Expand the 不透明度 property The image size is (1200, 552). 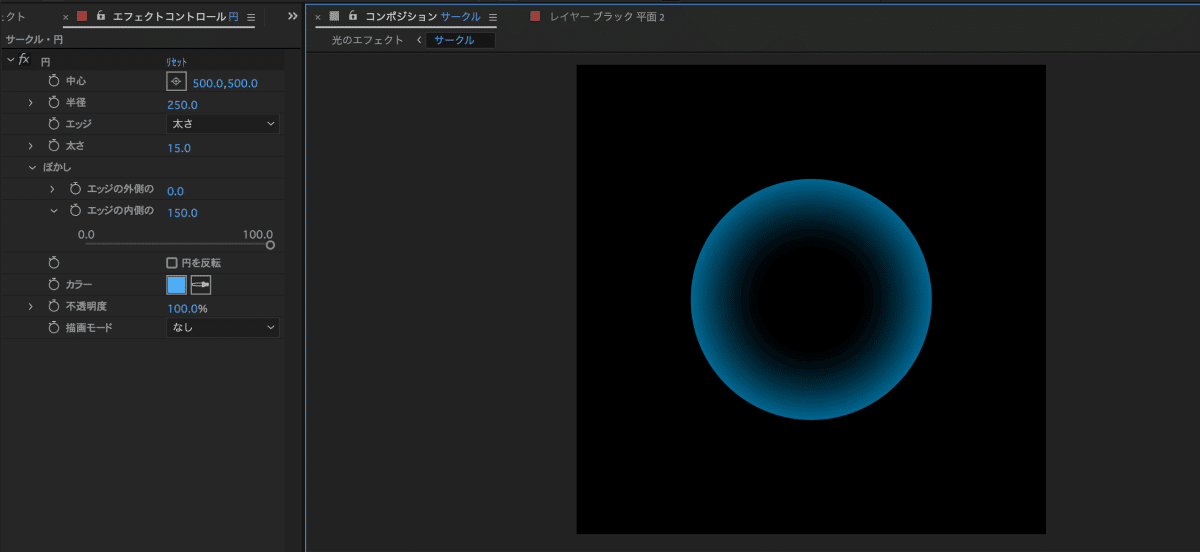coord(31,306)
